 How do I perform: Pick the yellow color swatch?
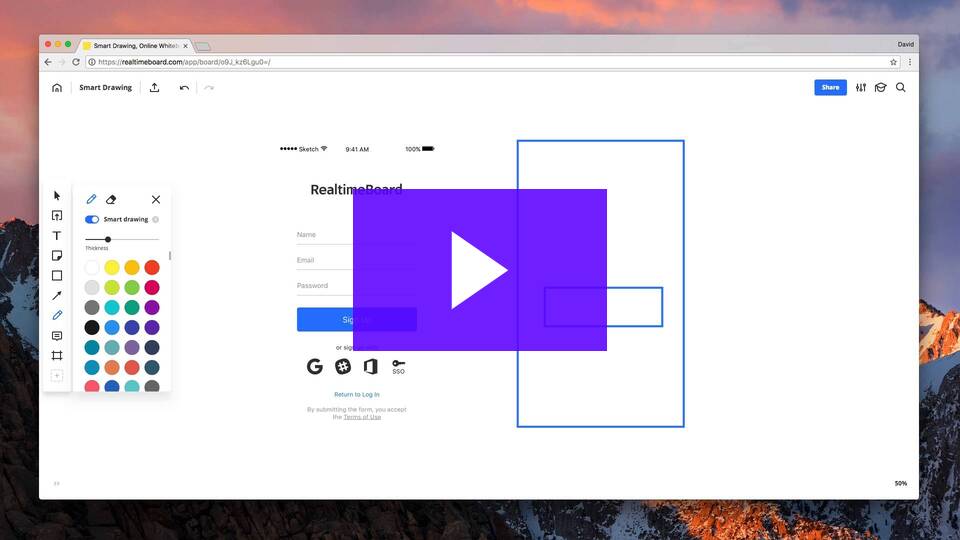[112, 268]
